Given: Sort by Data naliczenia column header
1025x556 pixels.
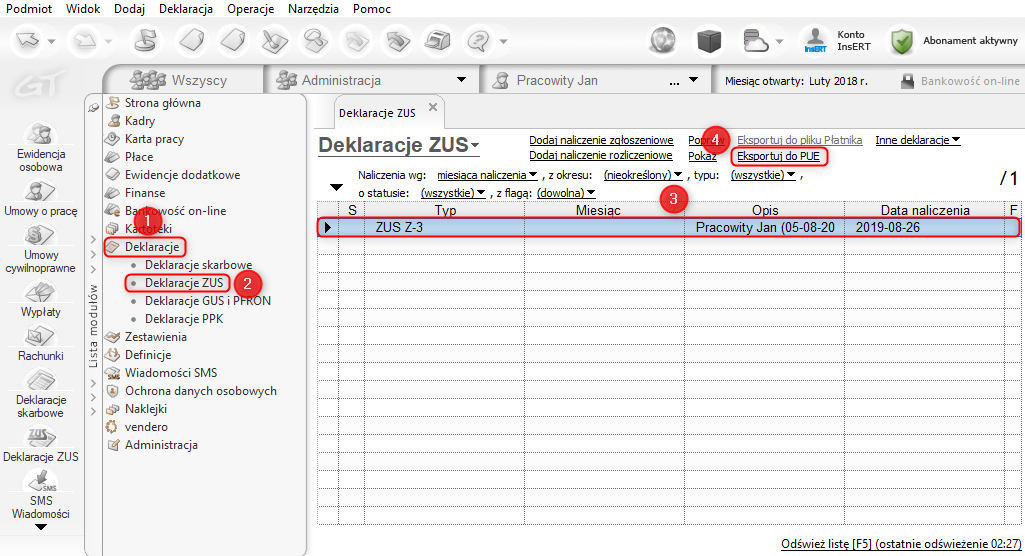Looking at the screenshot, I should (924, 210).
